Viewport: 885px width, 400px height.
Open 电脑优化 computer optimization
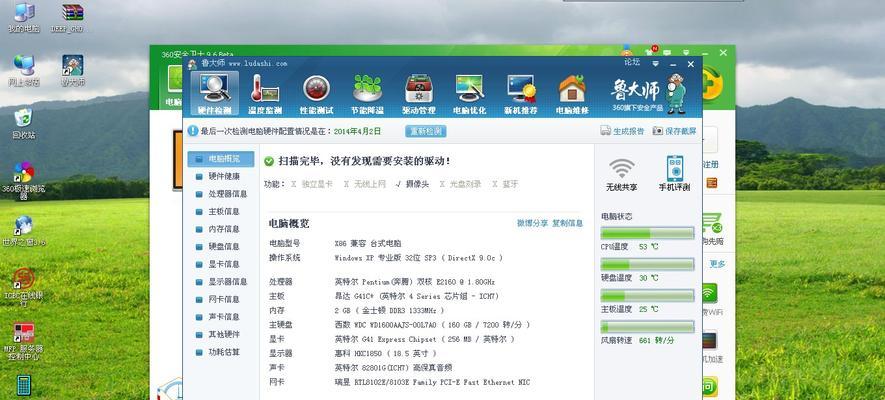tap(469, 94)
